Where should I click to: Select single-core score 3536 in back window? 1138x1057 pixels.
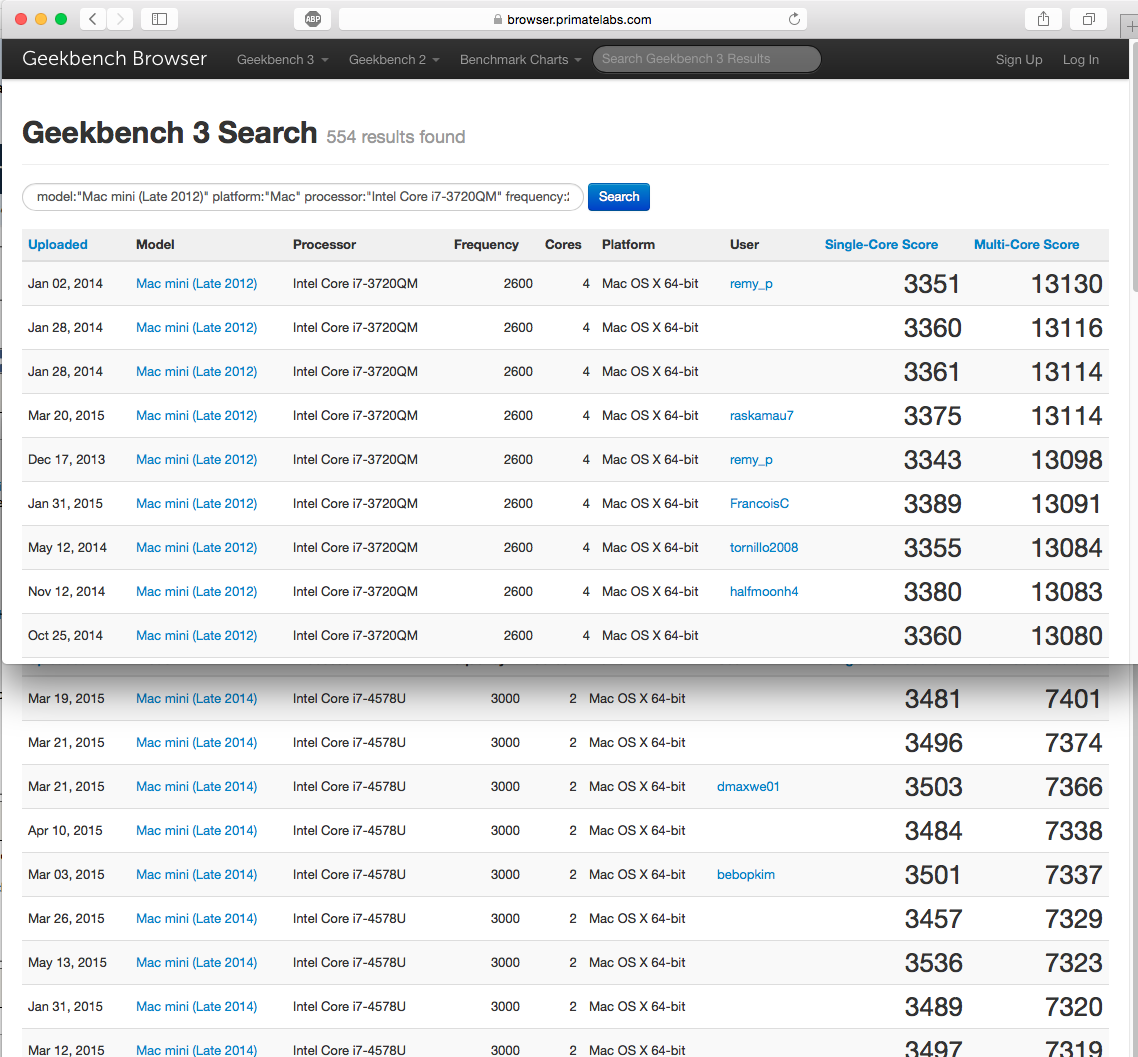pyautogui.click(x=933, y=963)
